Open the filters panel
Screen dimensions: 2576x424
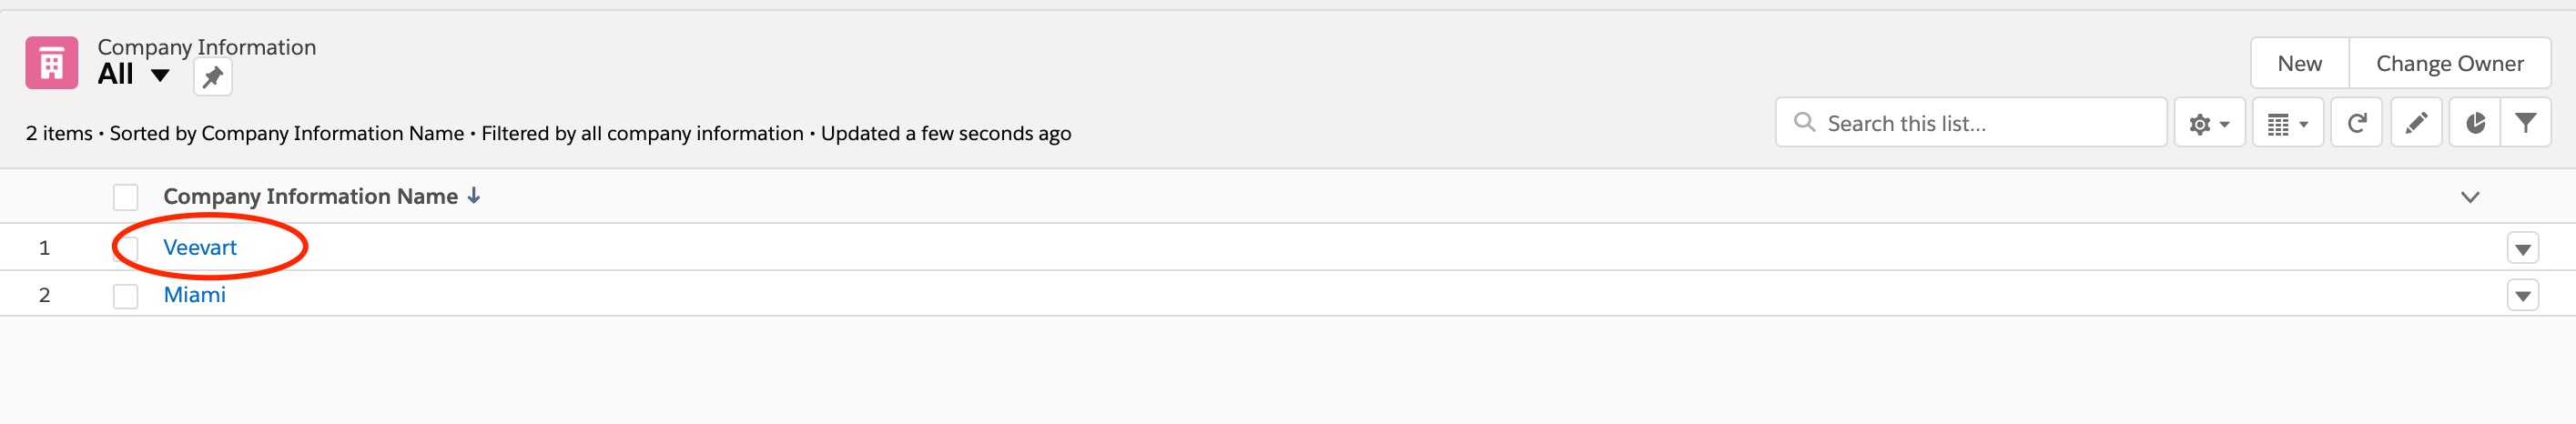click(x=2525, y=124)
